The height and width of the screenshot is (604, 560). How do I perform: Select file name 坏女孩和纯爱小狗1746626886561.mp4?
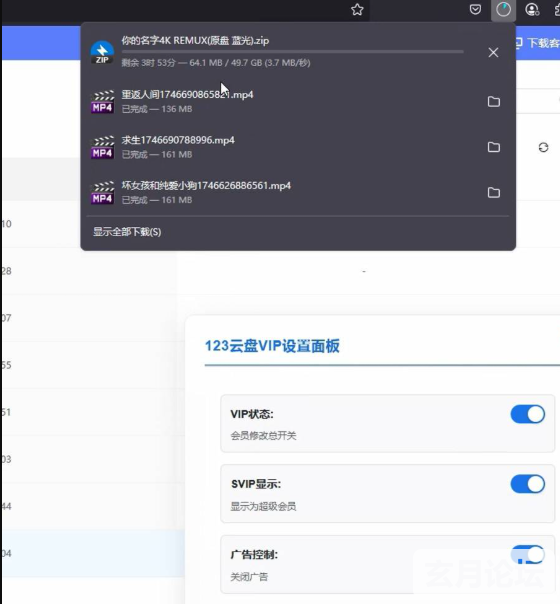(206, 185)
